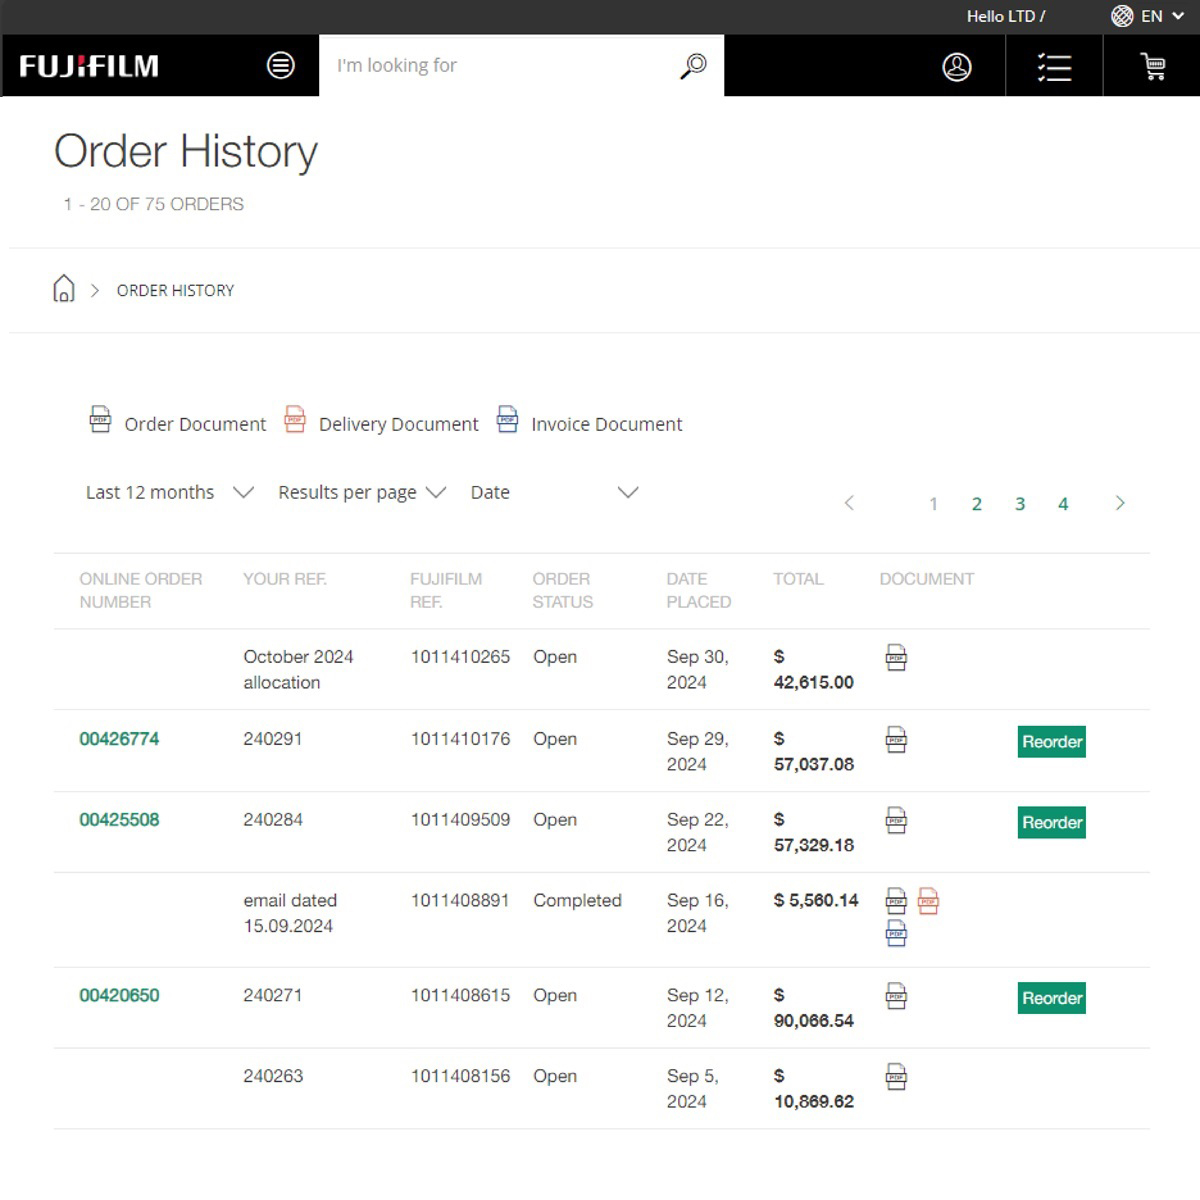The height and width of the screenshot is (1200, 1200).
Task: Select the ORDER HISTORY breadcrumb item
Action: (x=174, y=290)
